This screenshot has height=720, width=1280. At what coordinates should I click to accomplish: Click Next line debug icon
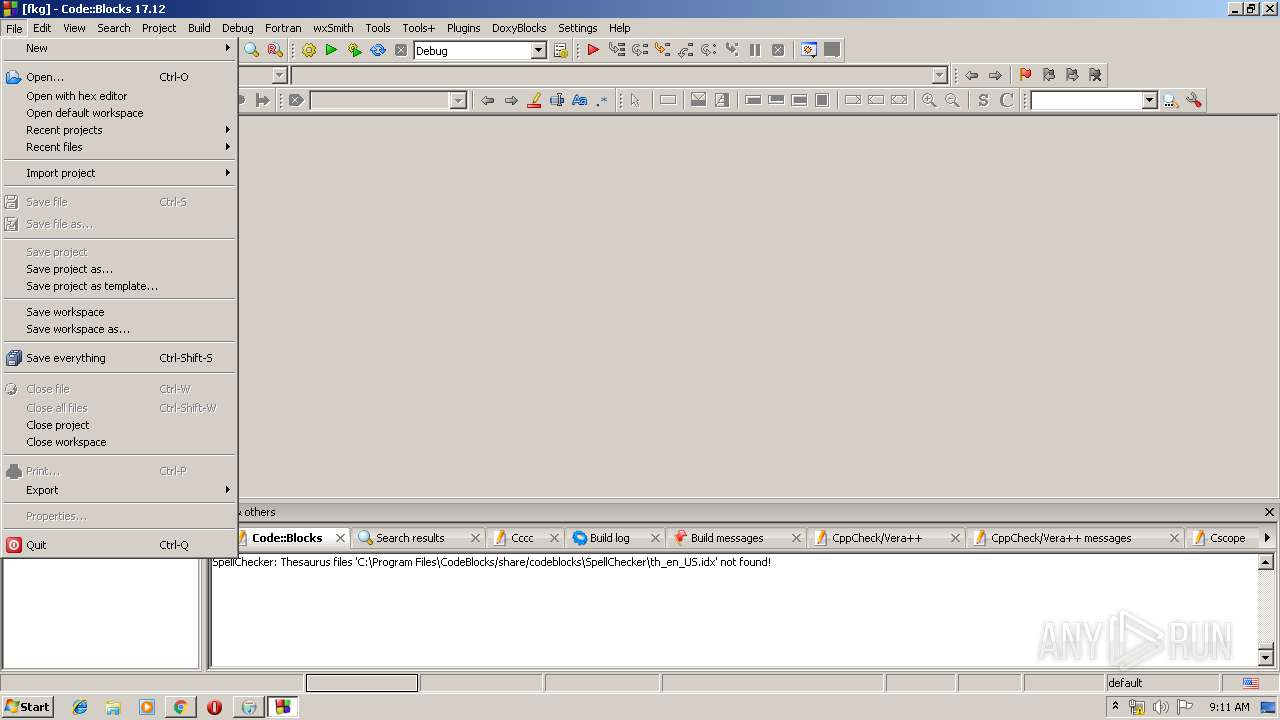639,50
